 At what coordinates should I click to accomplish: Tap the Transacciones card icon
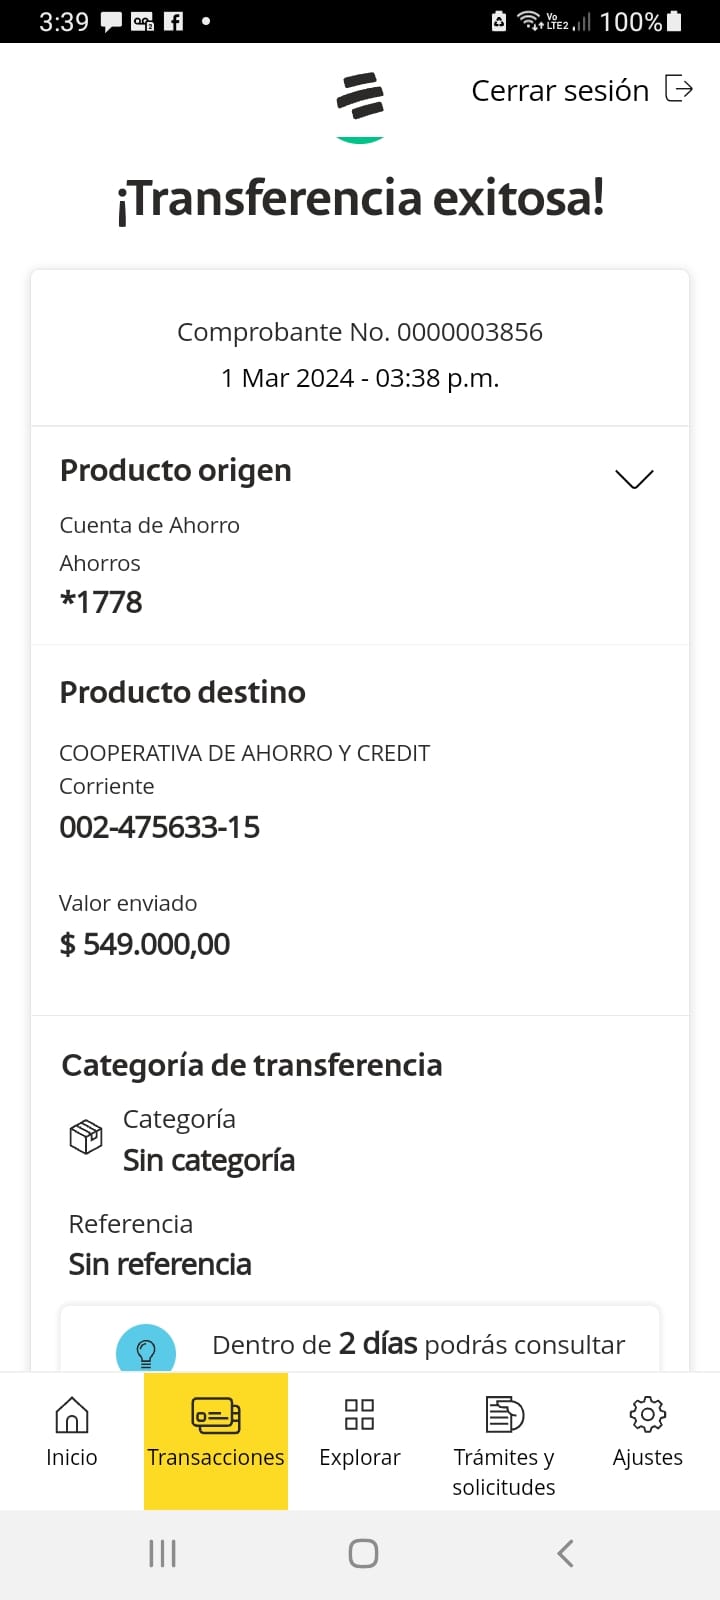[x=216, y=1415]
